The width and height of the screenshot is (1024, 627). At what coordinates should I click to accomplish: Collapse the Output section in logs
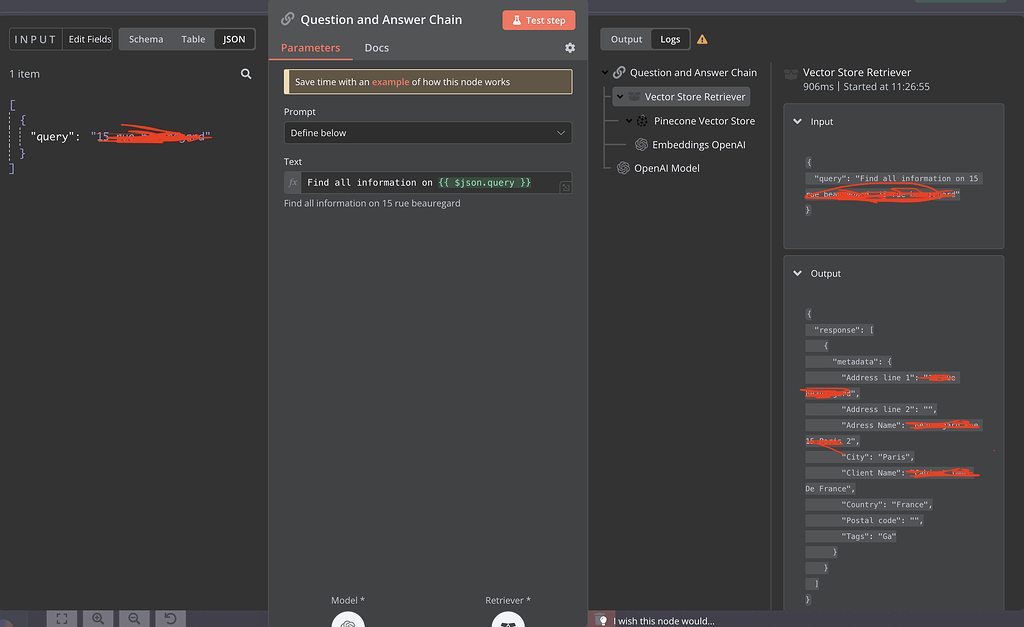(x=798, y=274)
